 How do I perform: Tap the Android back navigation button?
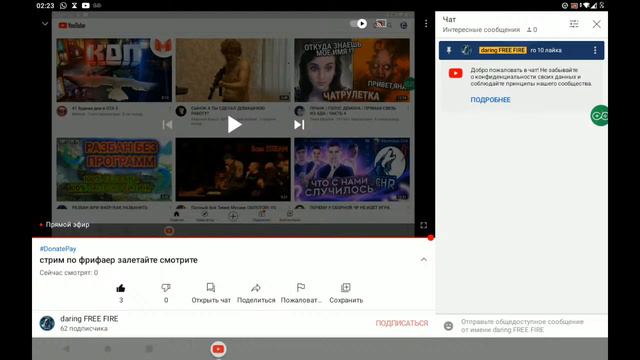(x=66, y=349)
